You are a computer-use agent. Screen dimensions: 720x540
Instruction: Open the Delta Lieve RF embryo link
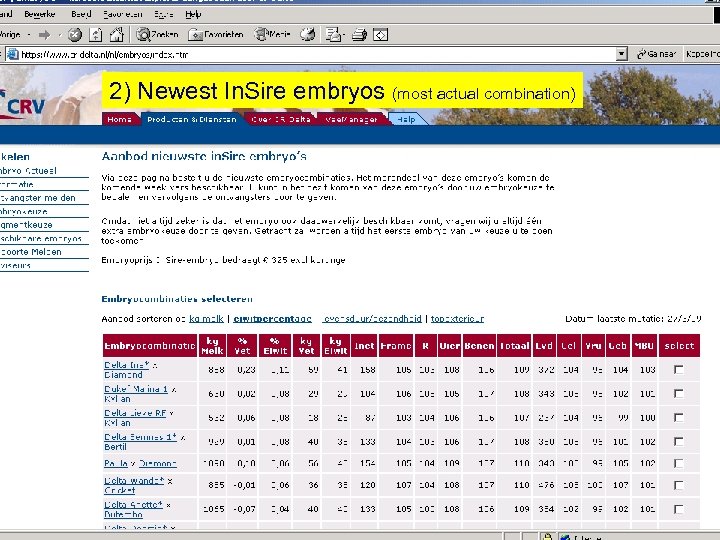(135, 413)
